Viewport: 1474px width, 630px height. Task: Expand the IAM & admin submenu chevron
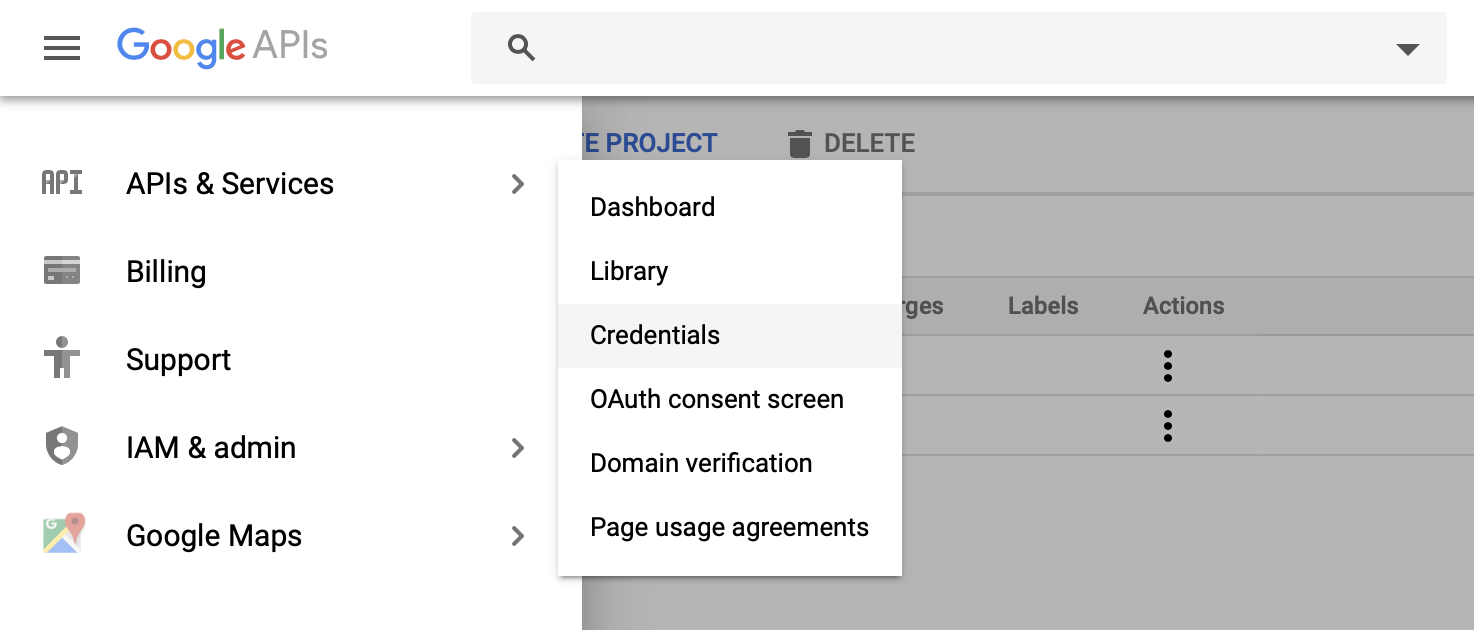pyautogui.click(x=517, y=448)
